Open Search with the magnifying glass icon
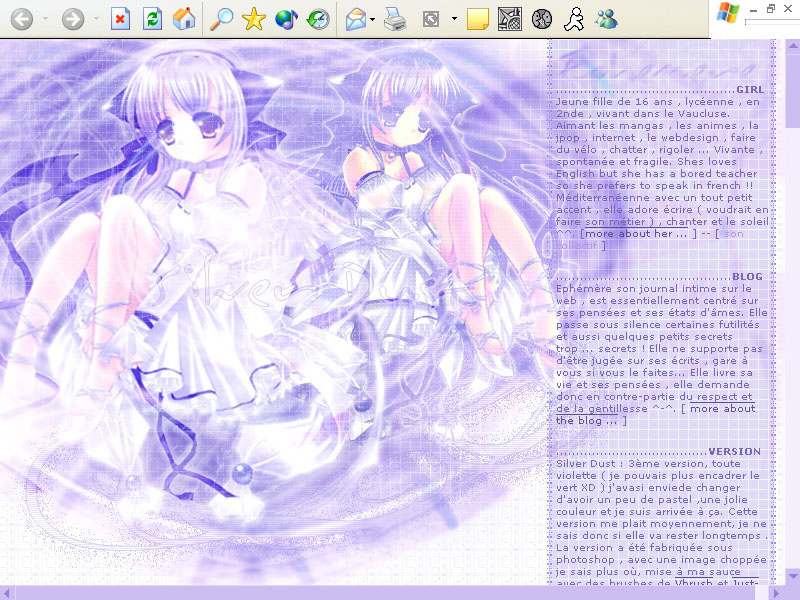 point(221,19)
